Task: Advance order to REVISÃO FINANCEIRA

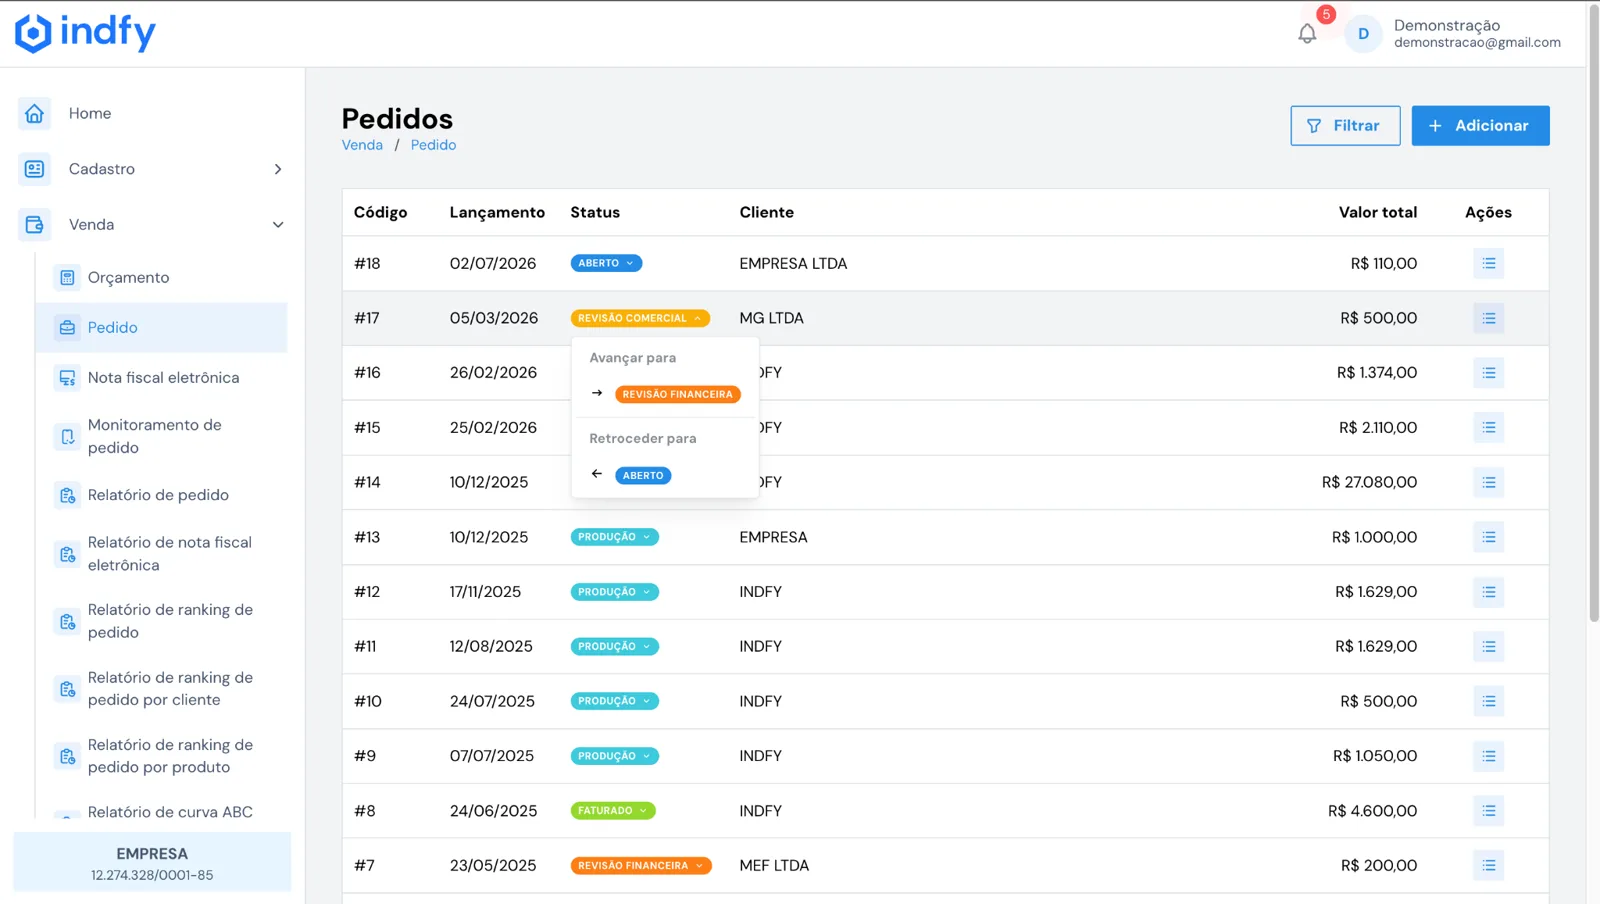Action: click(x=677, y=394)
